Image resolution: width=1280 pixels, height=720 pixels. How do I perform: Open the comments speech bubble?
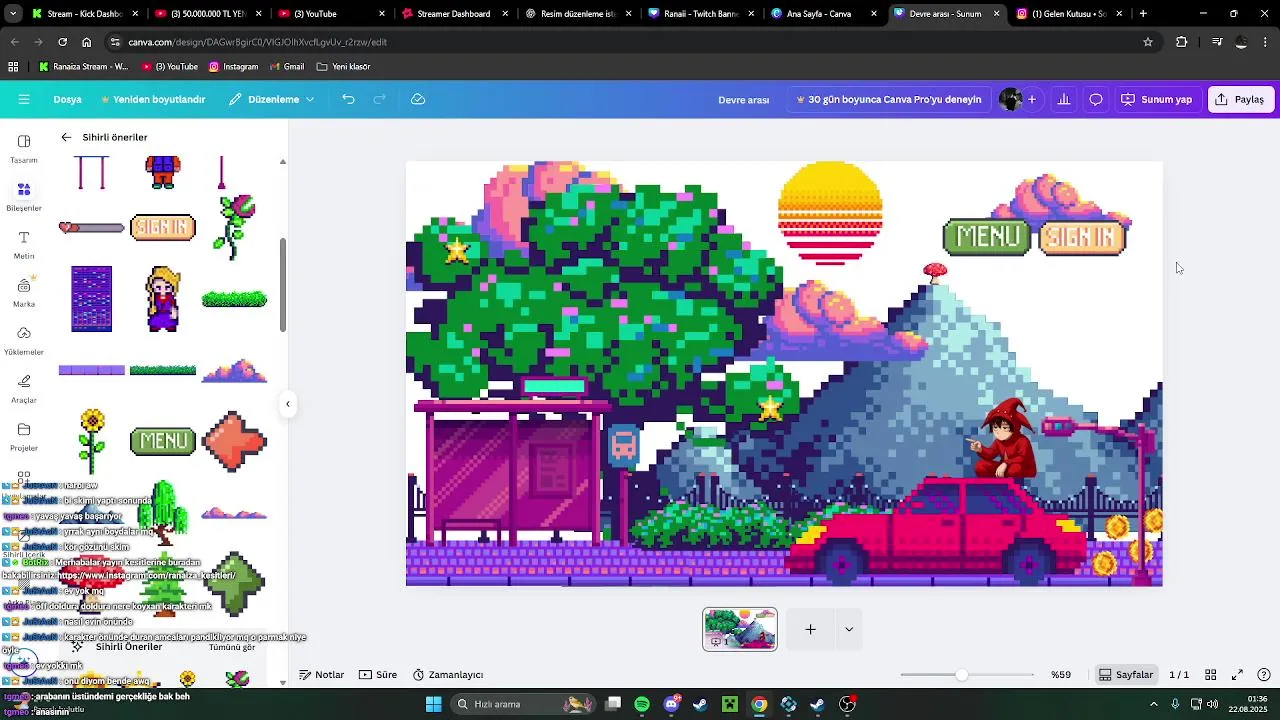tap(1096, 99)
